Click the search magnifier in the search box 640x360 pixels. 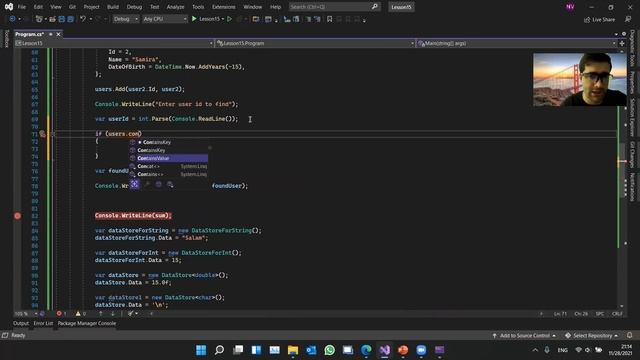pos(375,7)
